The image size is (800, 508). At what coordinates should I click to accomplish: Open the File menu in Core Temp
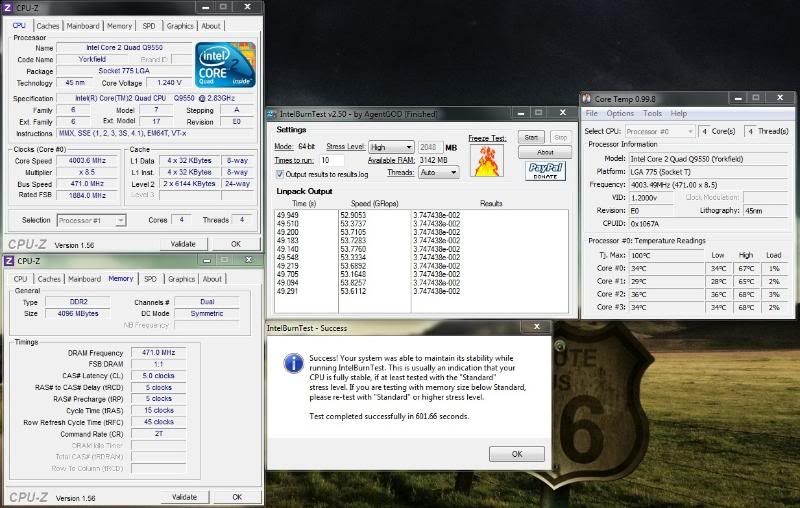tap(591, 113)
